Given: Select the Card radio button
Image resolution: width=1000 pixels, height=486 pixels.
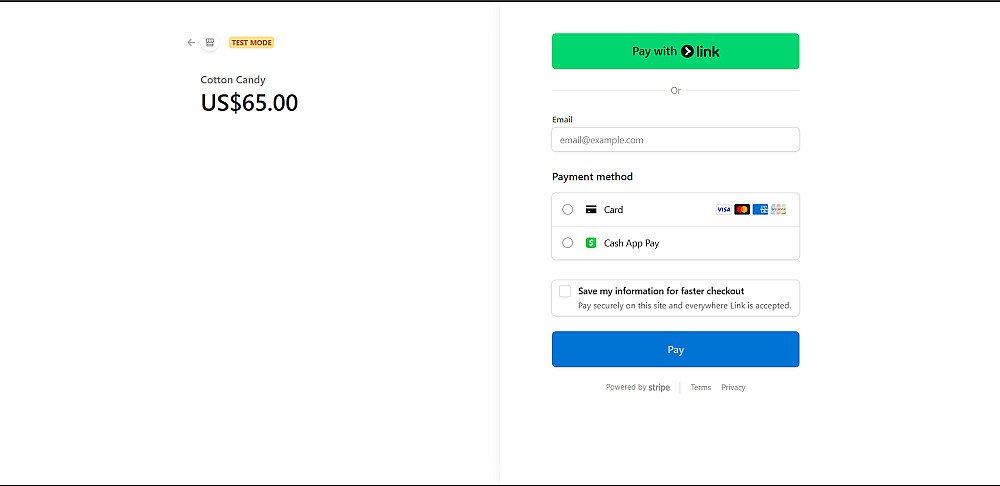Looking at the screenshot, I should click(x=568, y=210).
